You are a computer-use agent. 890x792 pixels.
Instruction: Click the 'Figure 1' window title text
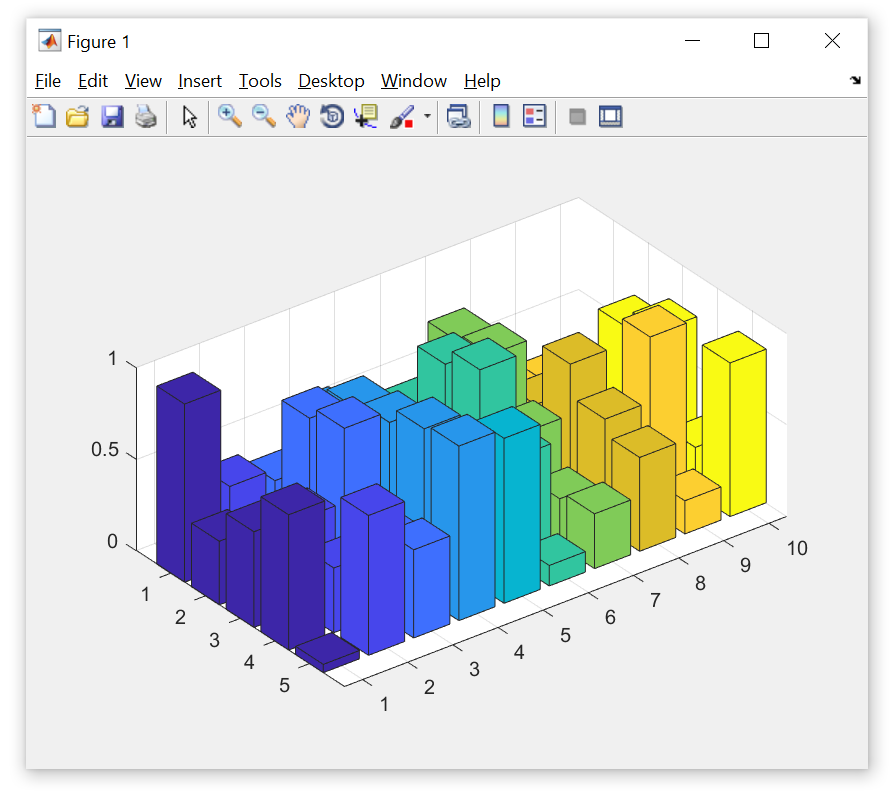click(x=98, y=41)
